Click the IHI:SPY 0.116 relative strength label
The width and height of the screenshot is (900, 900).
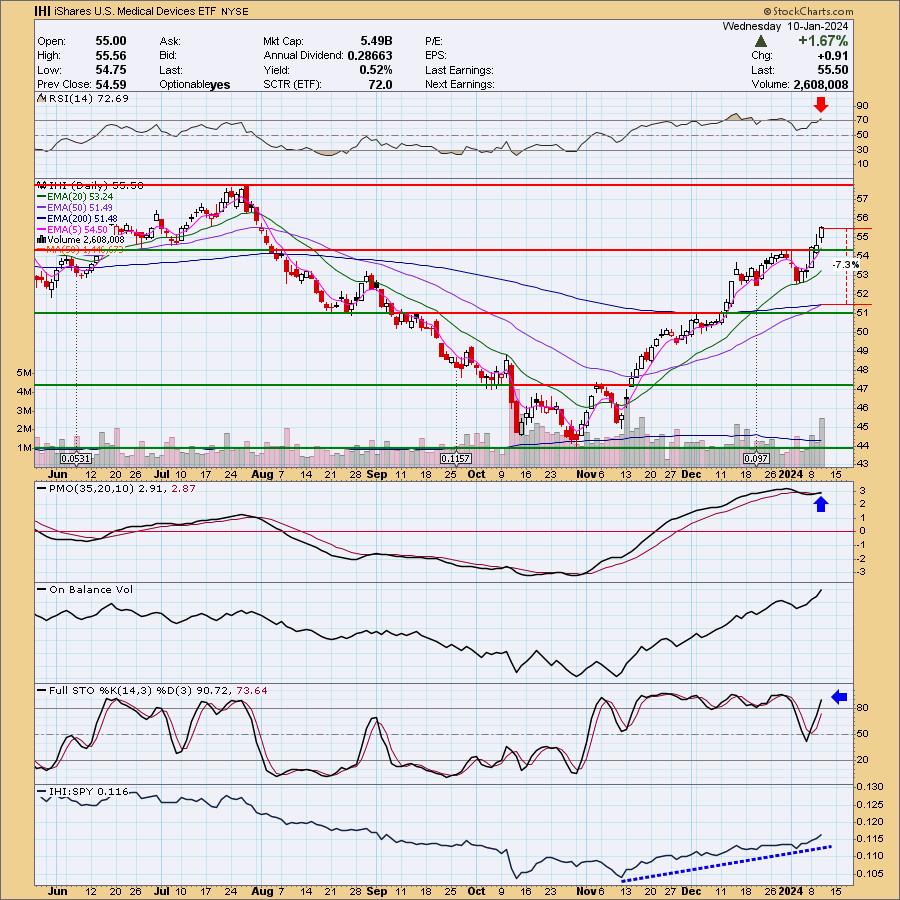click(88, 792)
